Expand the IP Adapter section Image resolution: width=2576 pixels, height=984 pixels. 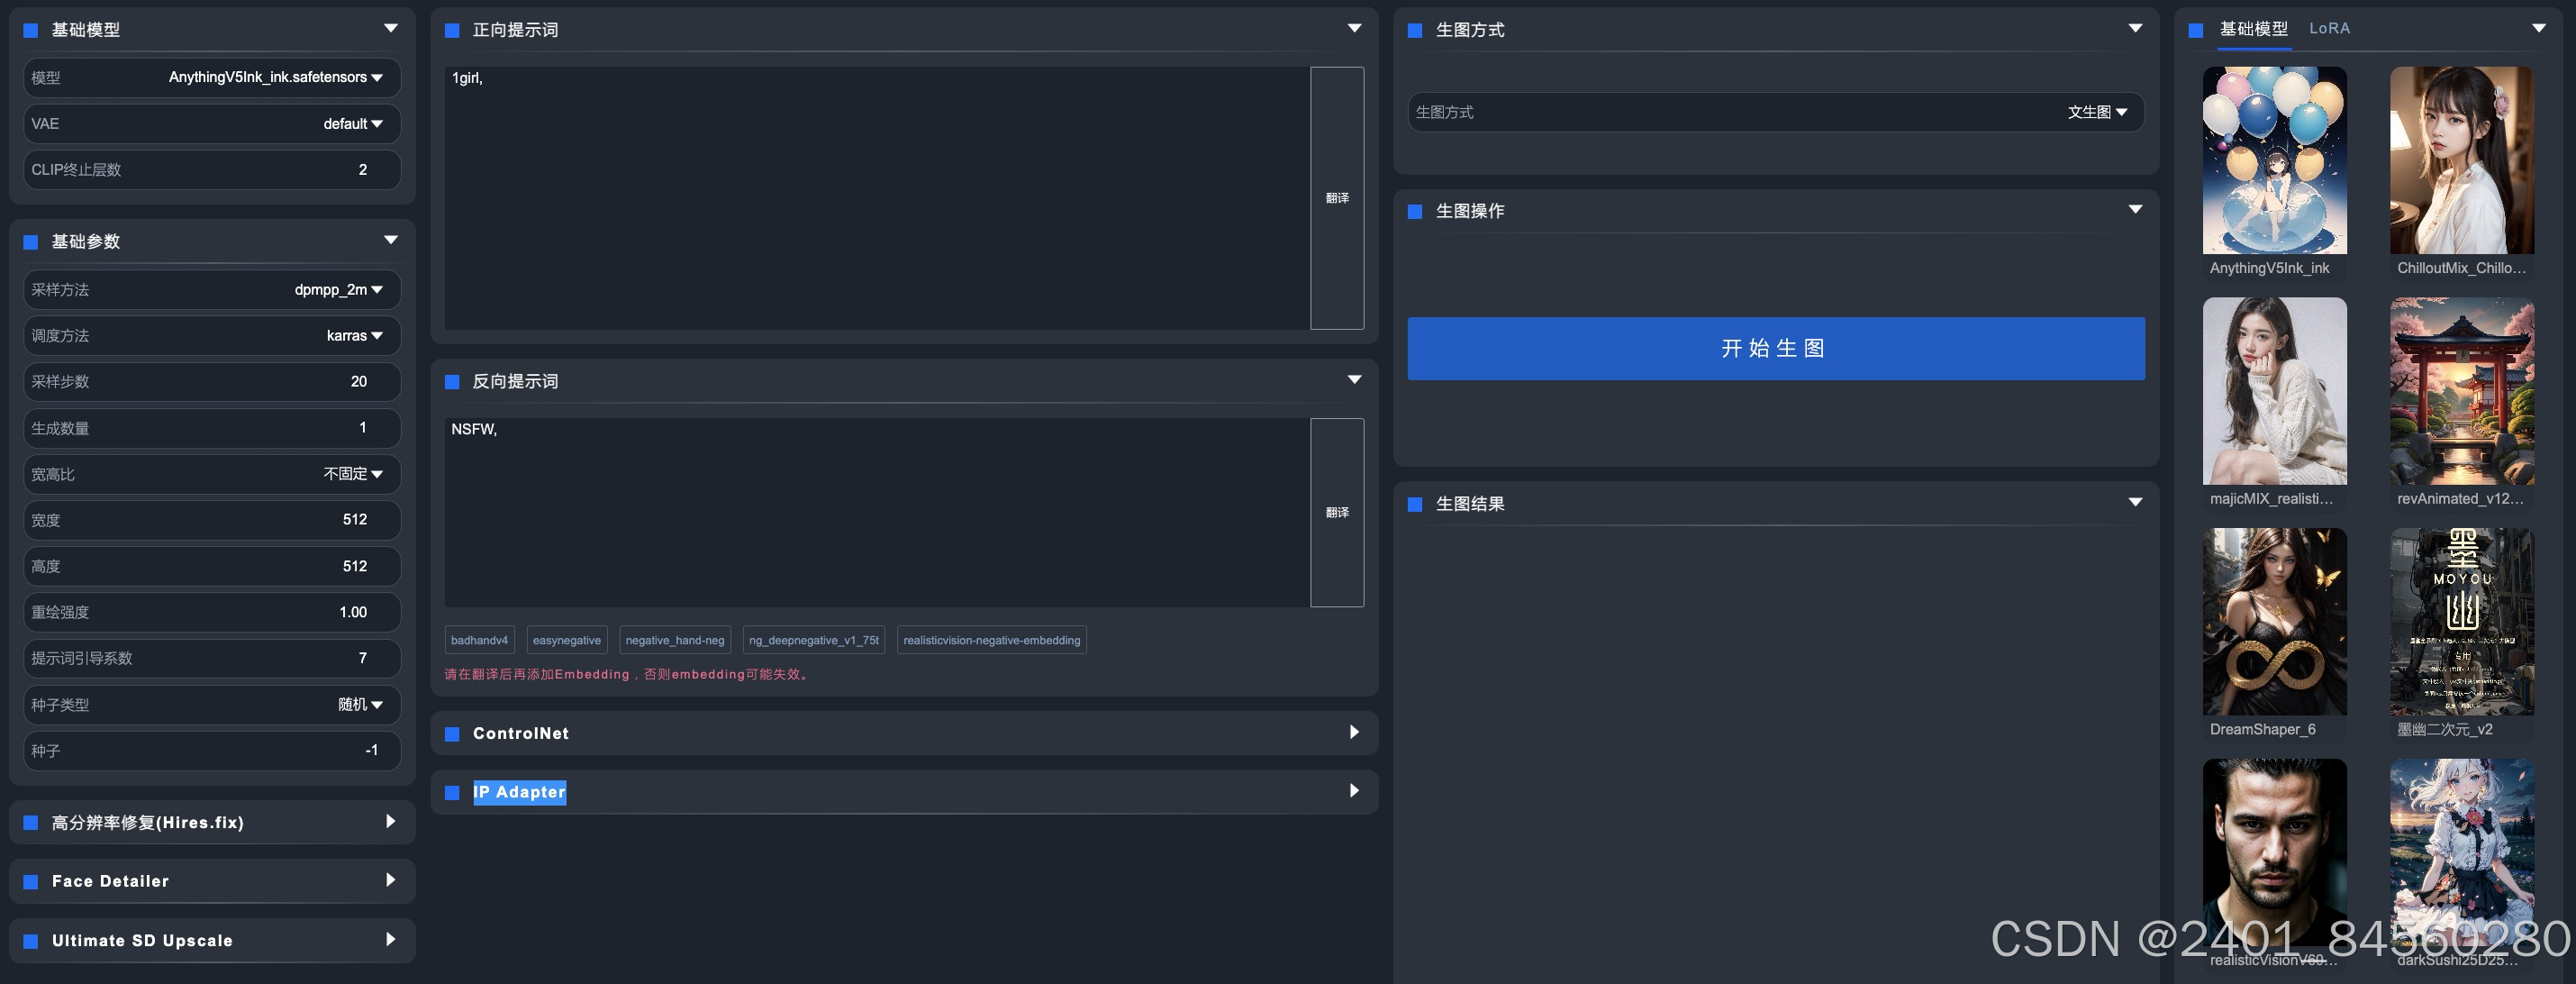(x=1353, y=791)
